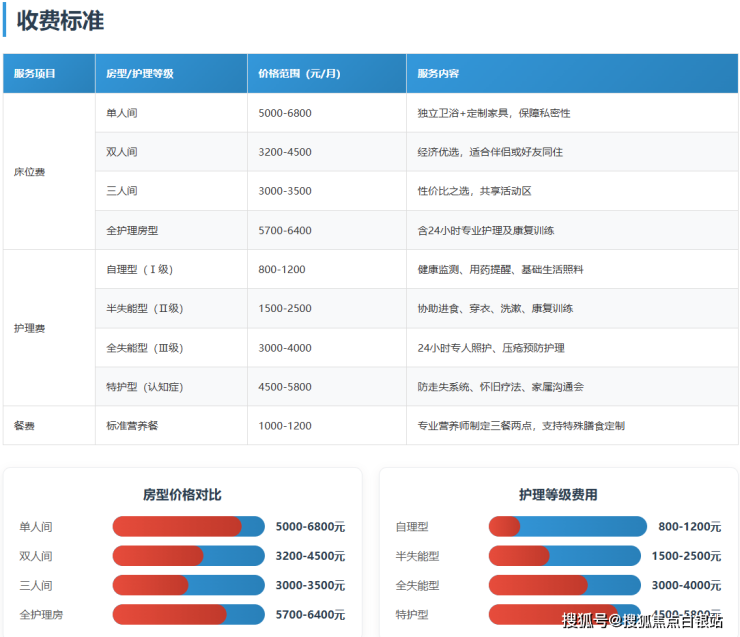Click the 房型/护理等级 column header

140,74
